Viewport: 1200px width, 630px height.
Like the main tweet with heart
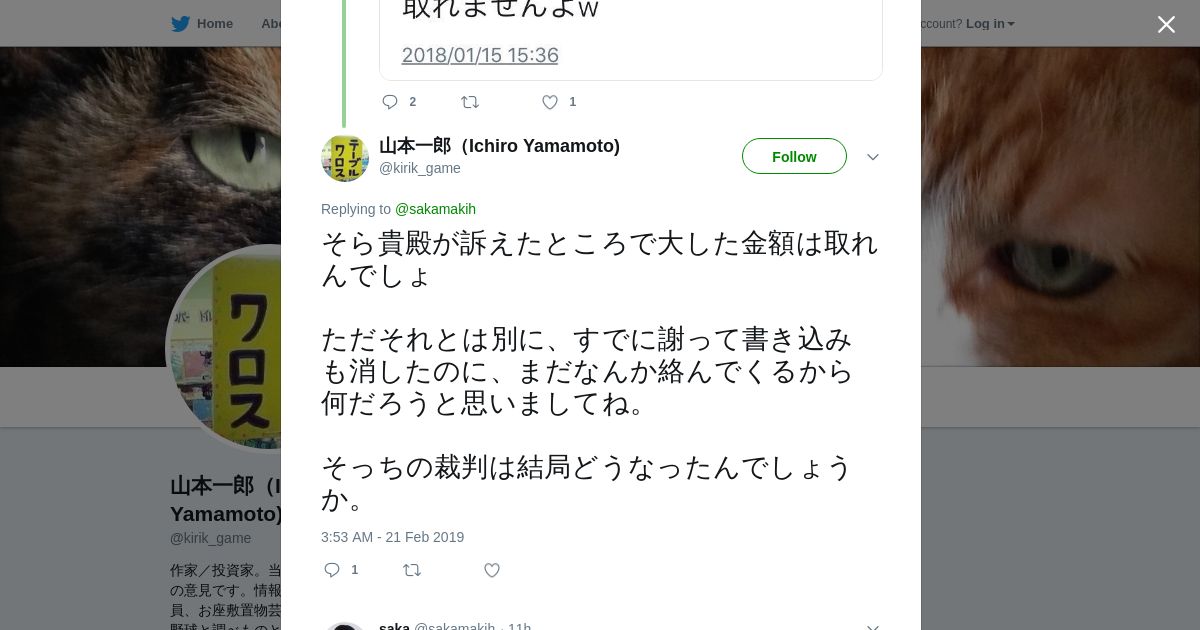[491, 570]
